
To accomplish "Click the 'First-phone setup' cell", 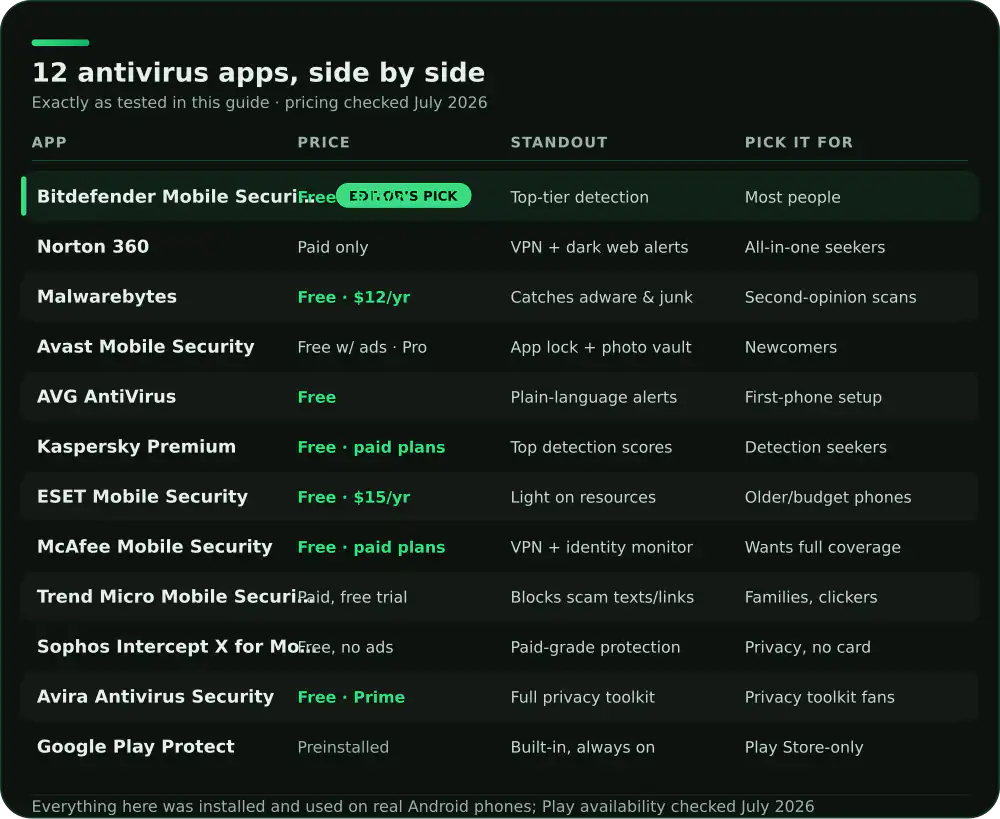I will click(x=814, y=397).
